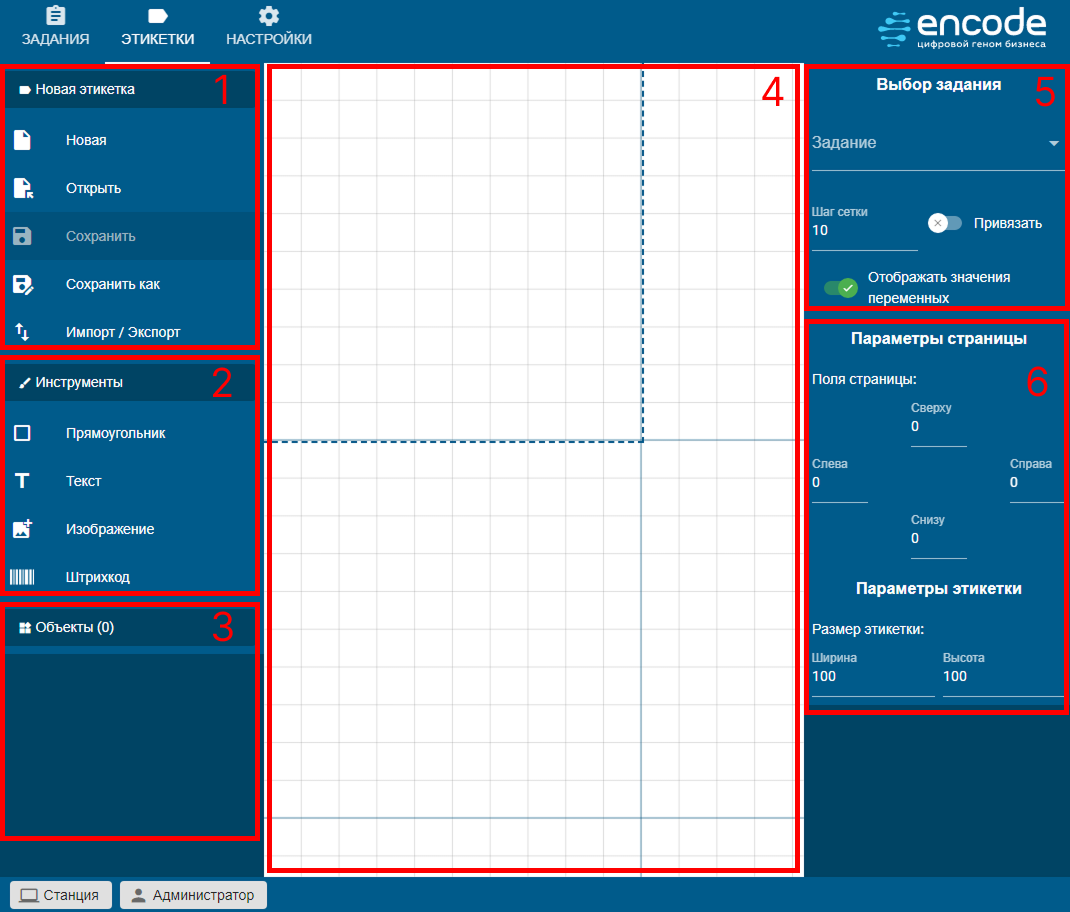
Task: Open the Задание dropdown
Action: pos(936,143)
